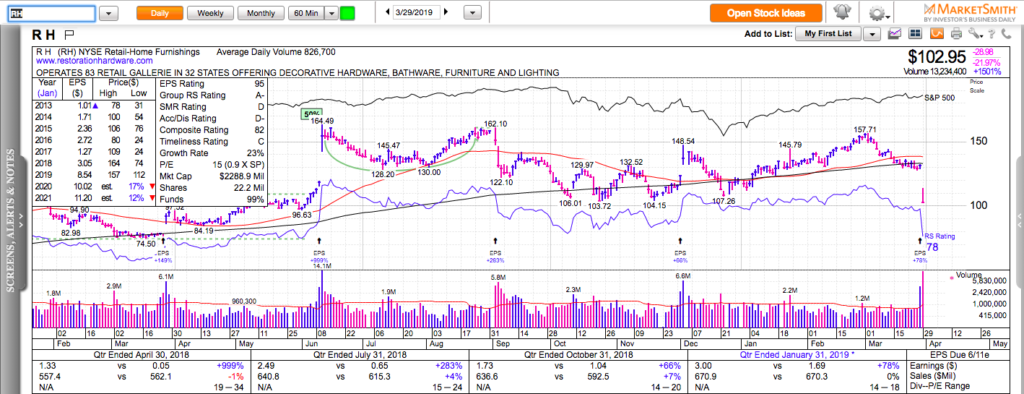Open the 60 Min interval dropdown arrow
This screenshot has width=1024, height=394.
331,13
